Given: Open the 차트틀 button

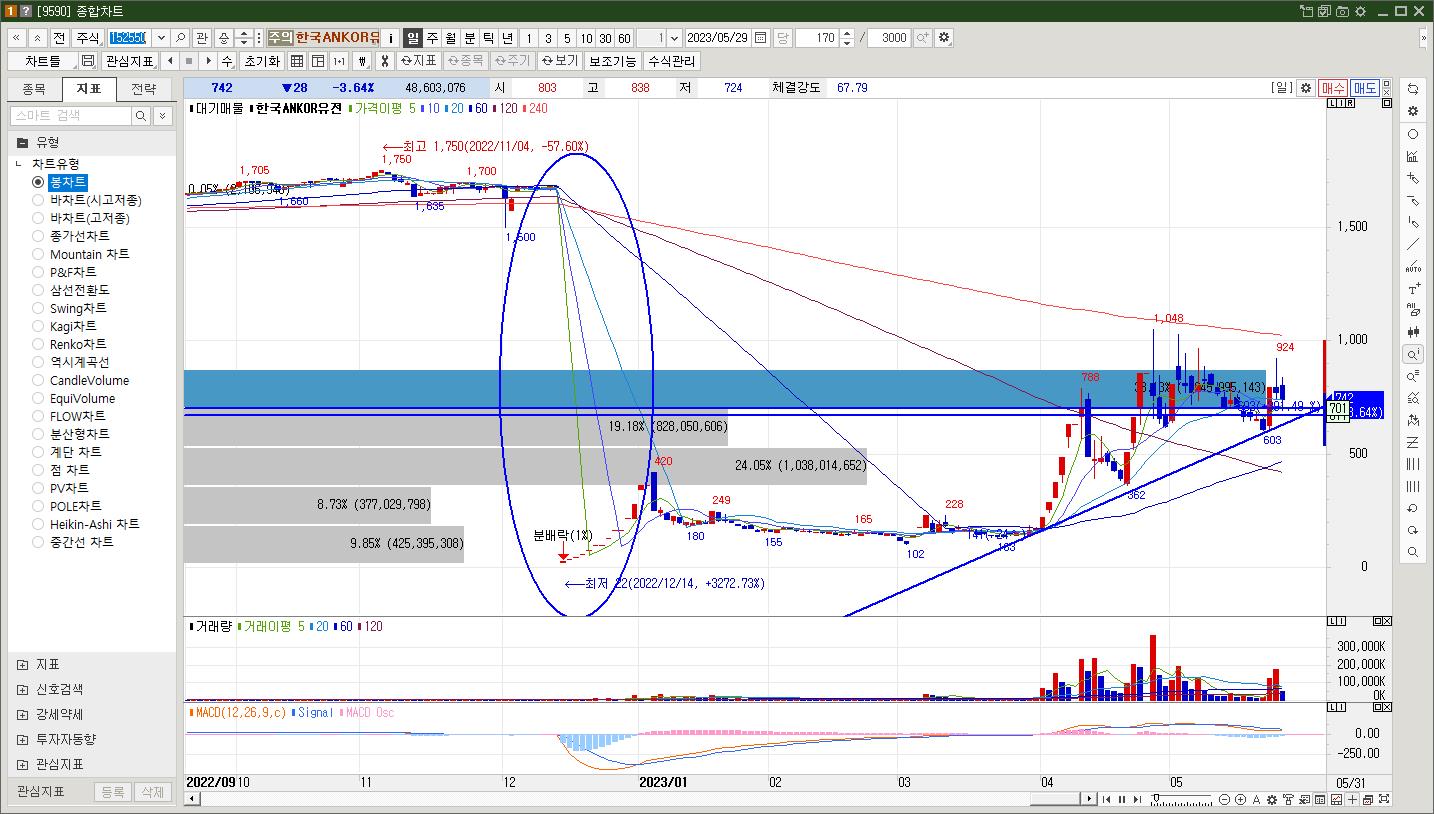Looking at the screenshot, I should (43, 61).
